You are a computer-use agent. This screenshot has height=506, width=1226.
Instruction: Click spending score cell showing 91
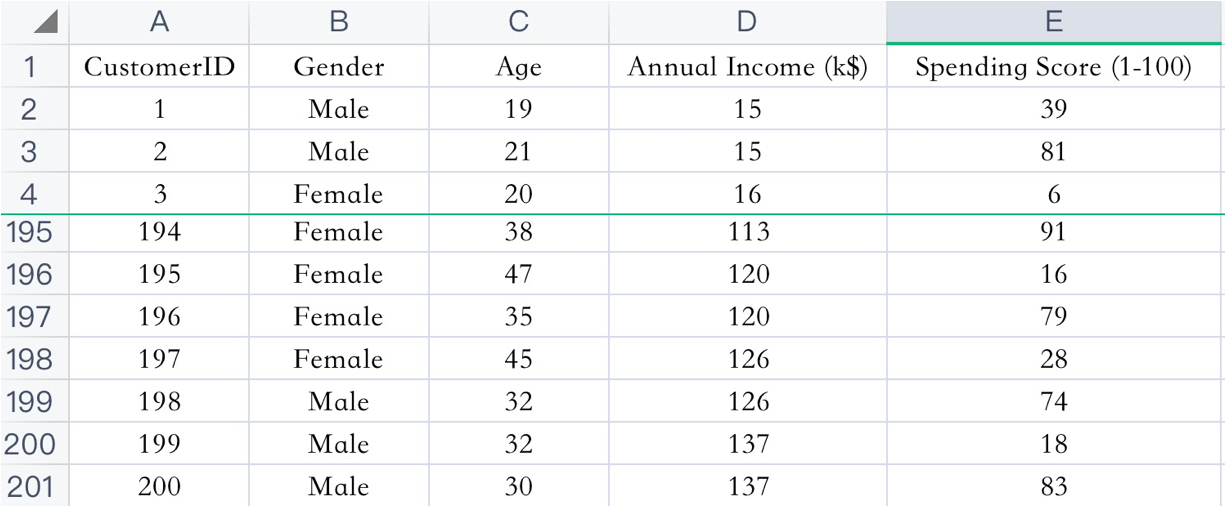coord(1055,232)
